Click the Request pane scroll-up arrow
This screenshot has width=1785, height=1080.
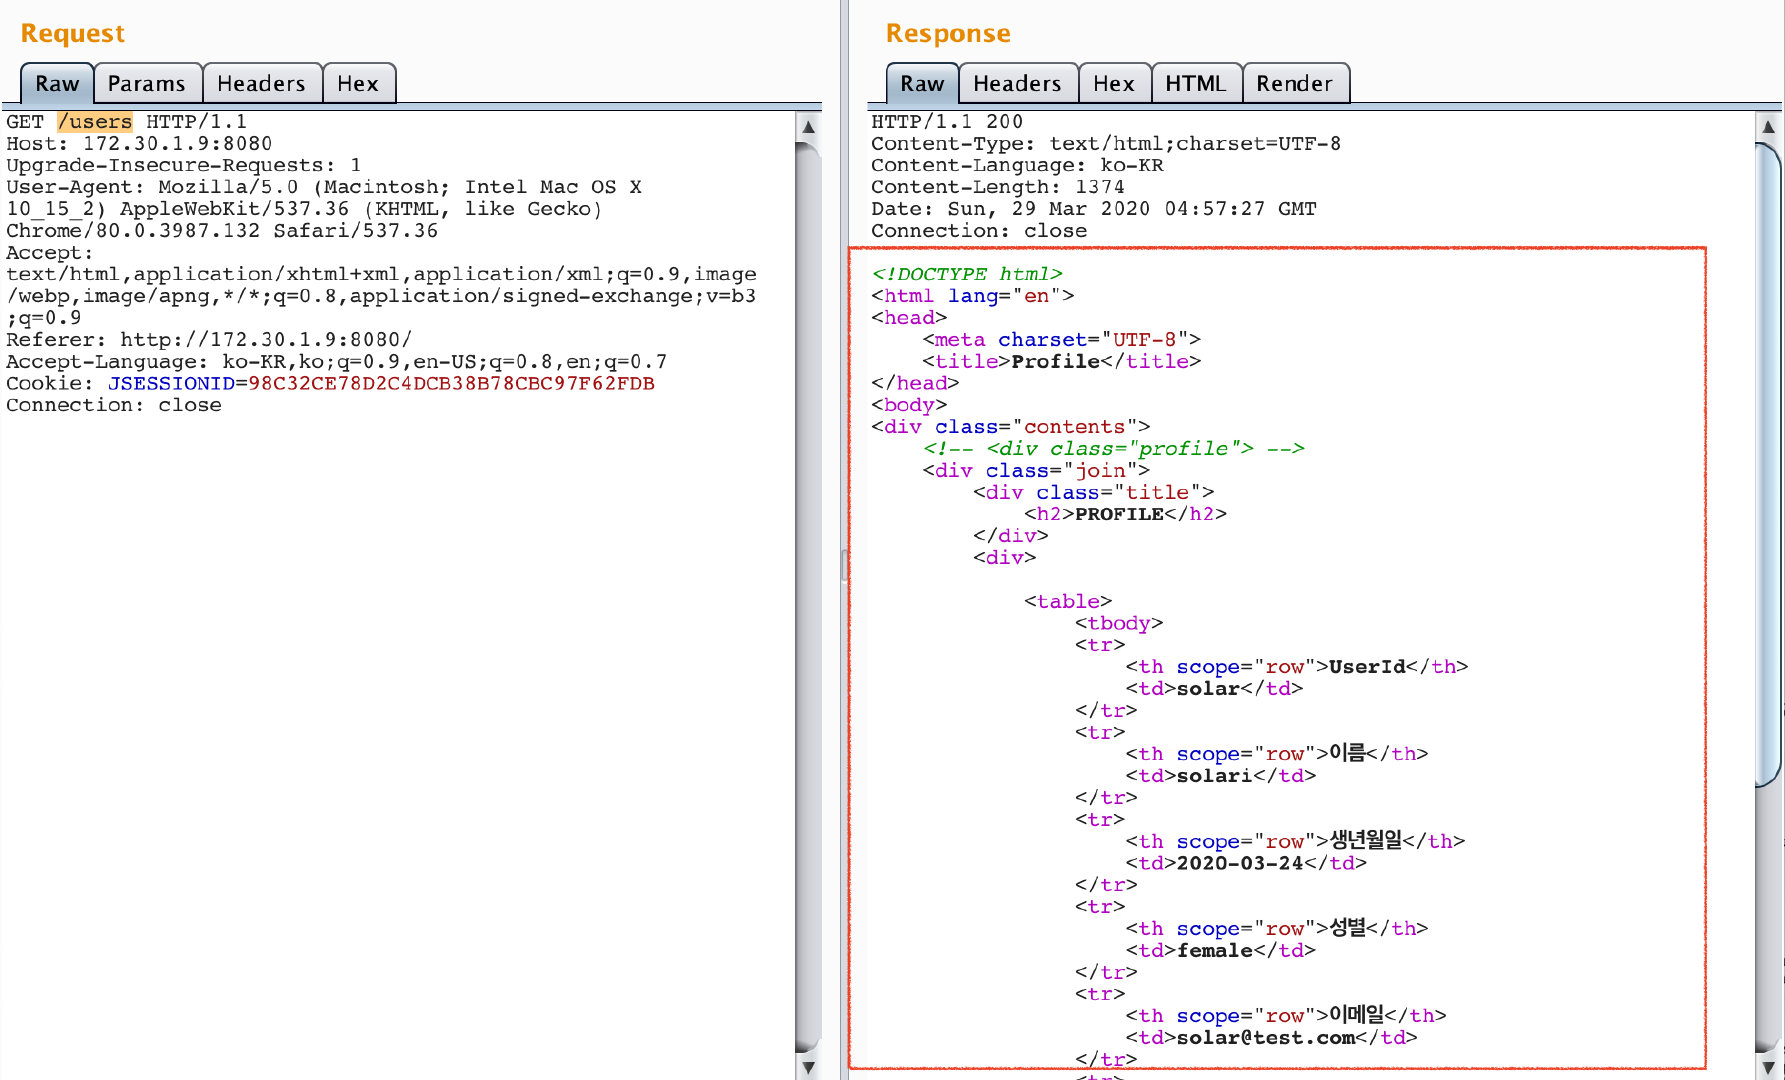point(808,127)
